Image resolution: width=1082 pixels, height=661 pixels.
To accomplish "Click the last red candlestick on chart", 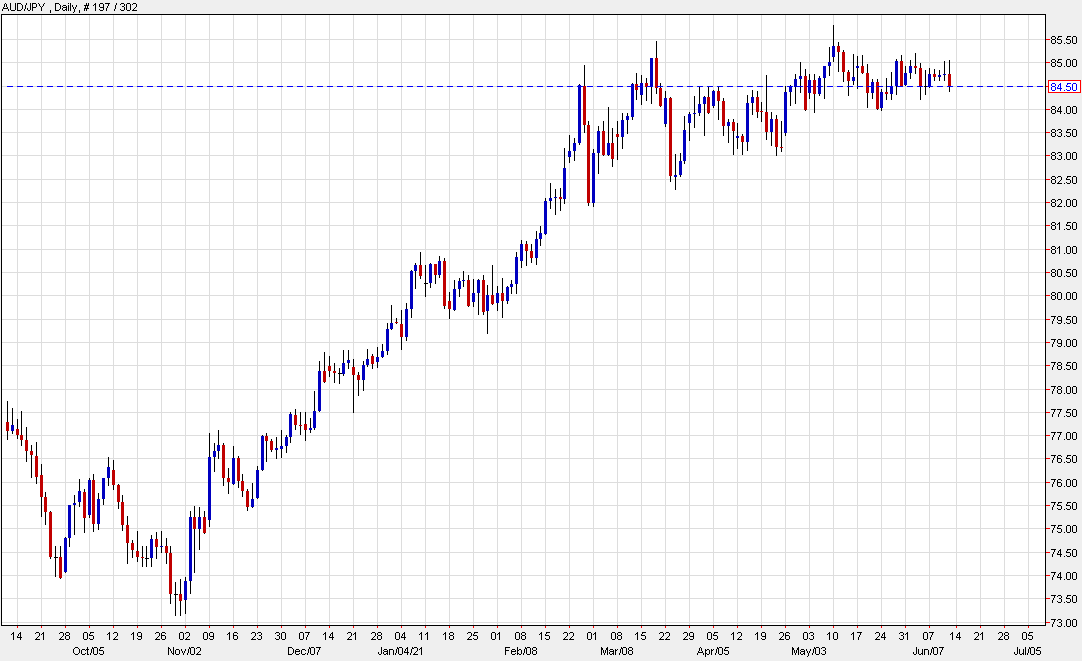I will click(x=949, y=80).
